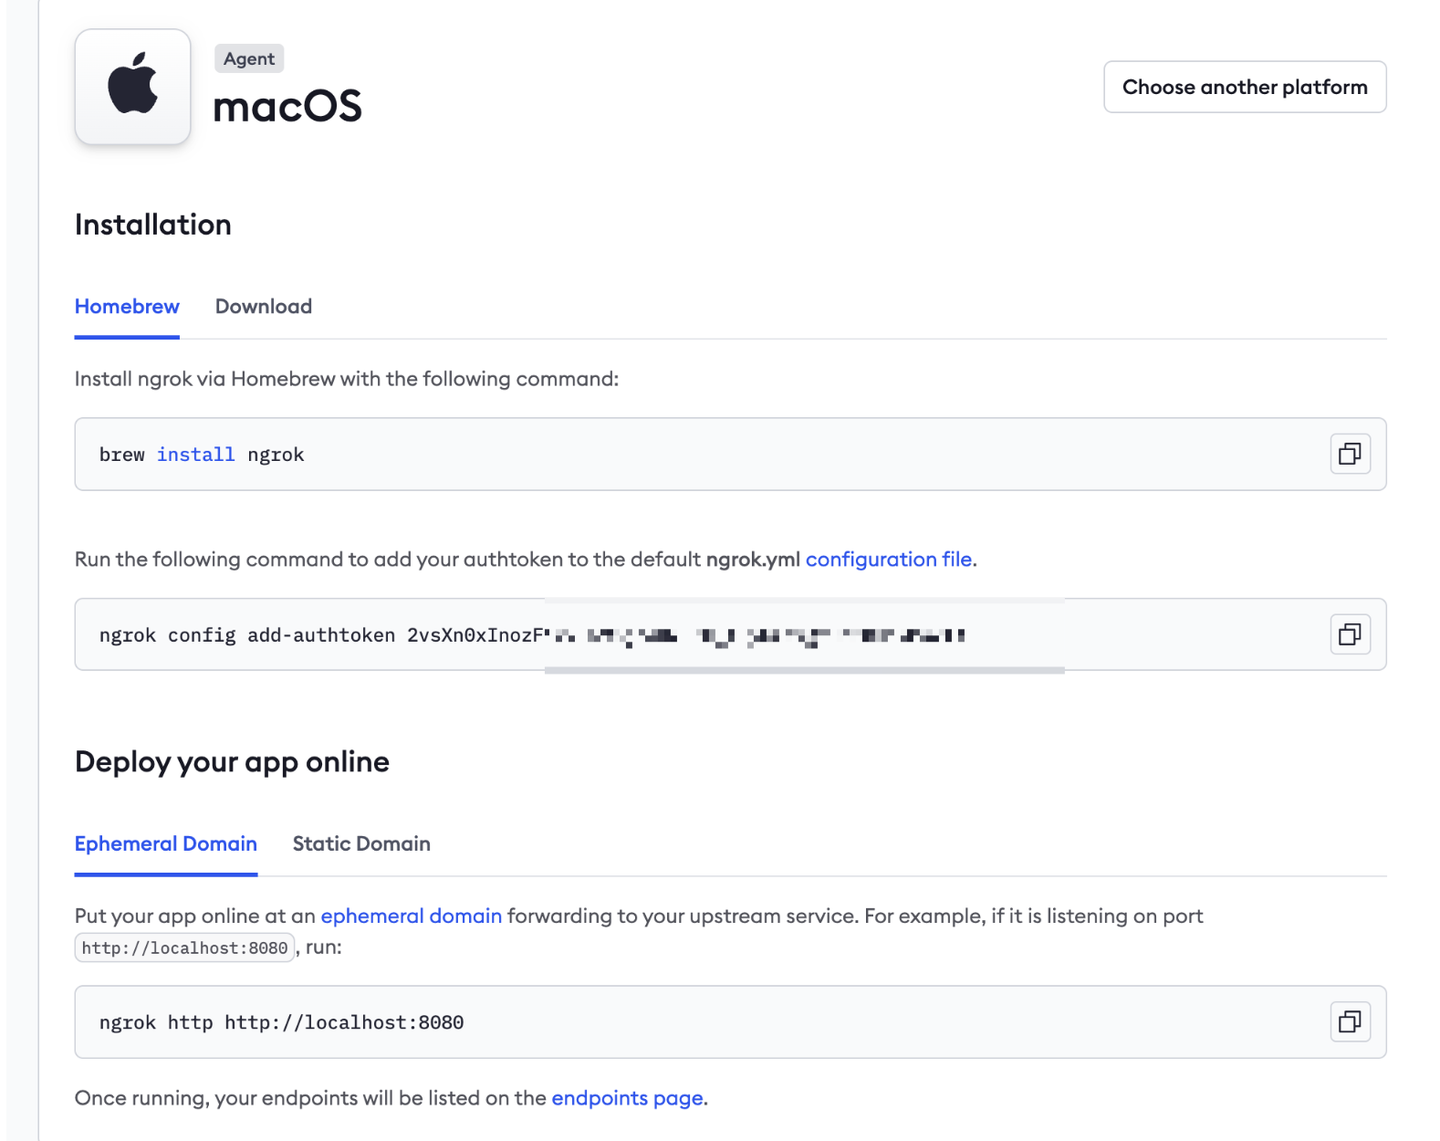Click the ngrok http command text
The image size is (1440, 1141).
click(281, 1023)
